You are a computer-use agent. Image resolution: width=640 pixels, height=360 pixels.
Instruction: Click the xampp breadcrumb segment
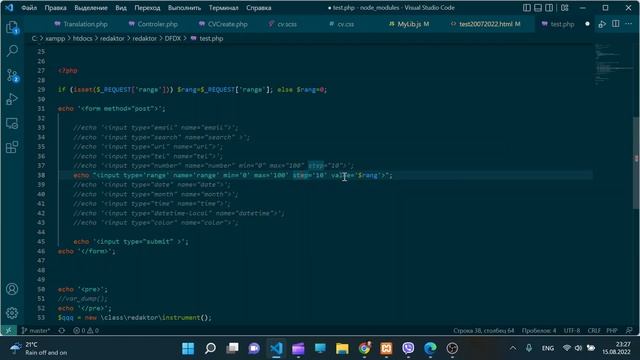coord(55,38)
